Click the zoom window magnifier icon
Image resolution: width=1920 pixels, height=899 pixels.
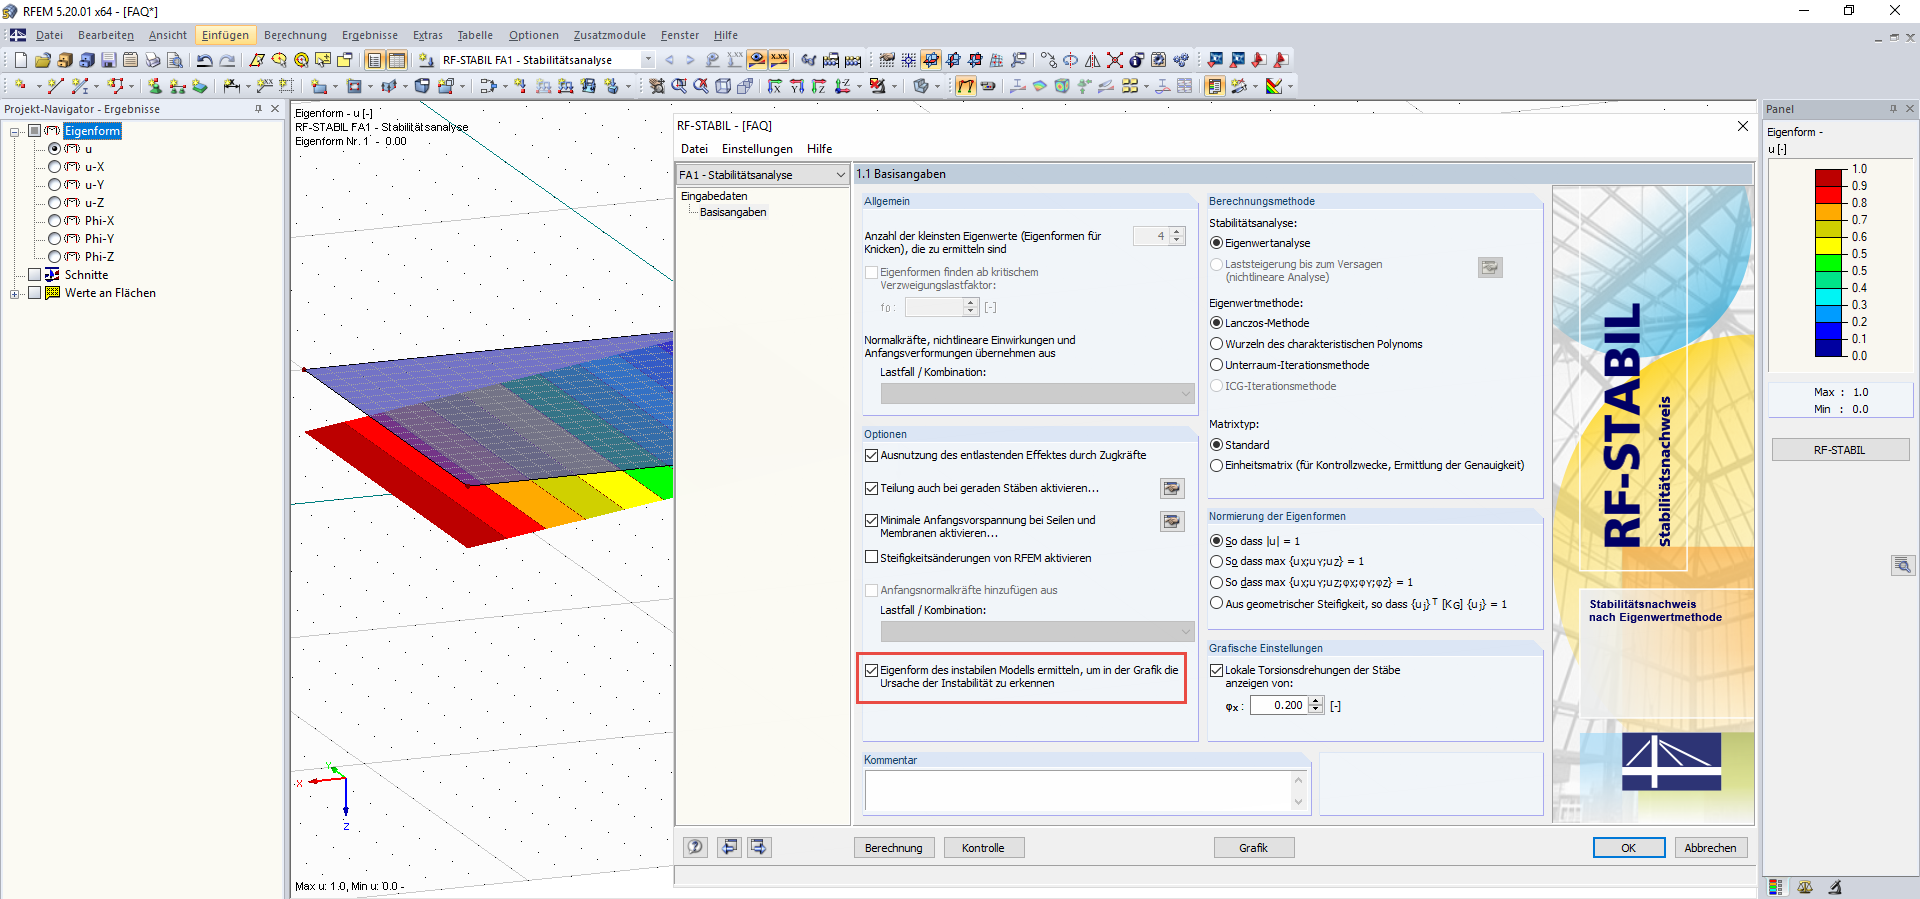[x=679, y=86]
